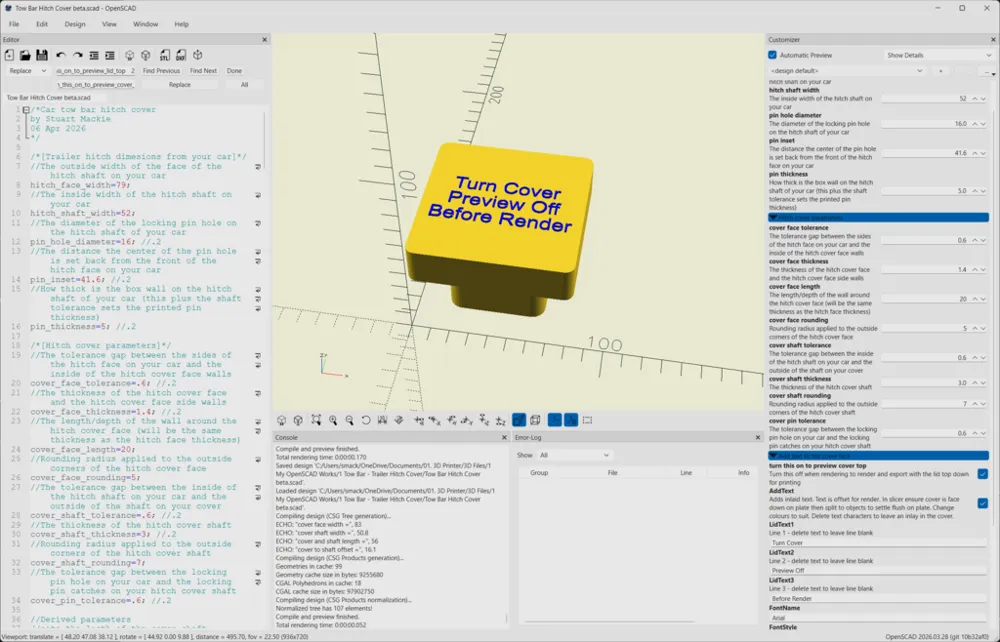Click the Reset View circular arrow icon
Image resolution: width=1000 pixels, height=642 pixels.
pyautogui.click(x=365, y=420)
